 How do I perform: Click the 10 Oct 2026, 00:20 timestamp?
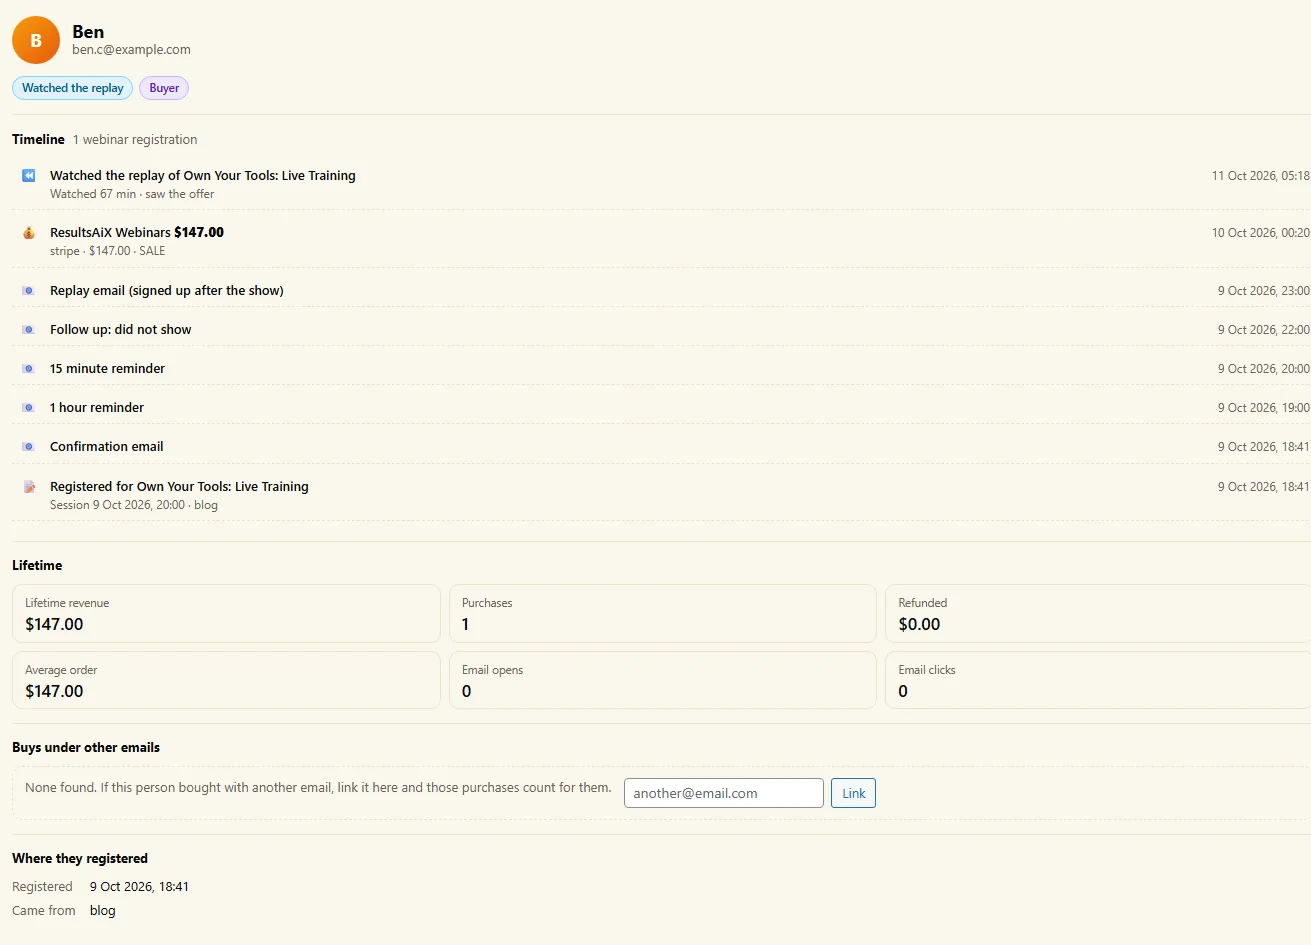1260,232
